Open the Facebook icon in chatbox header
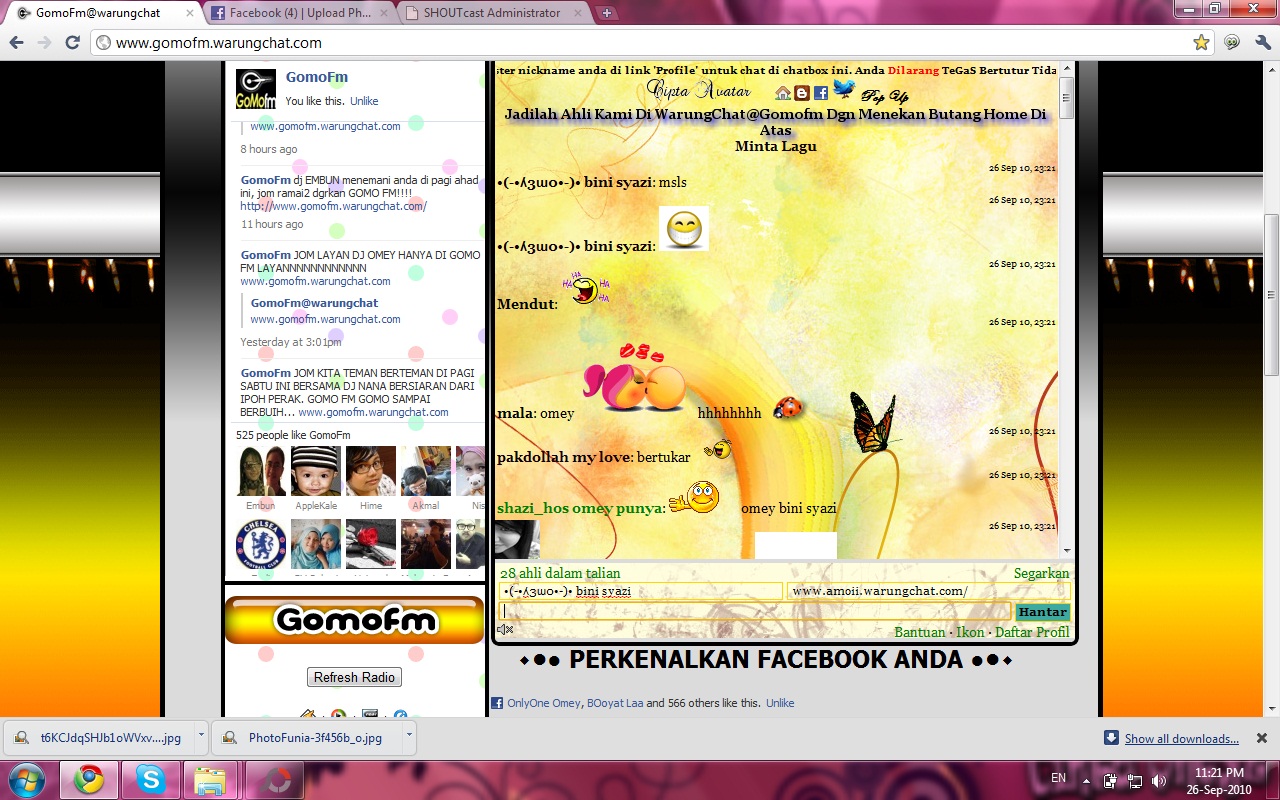Screen dimensions: 1280x800 (x=821, y=93)
